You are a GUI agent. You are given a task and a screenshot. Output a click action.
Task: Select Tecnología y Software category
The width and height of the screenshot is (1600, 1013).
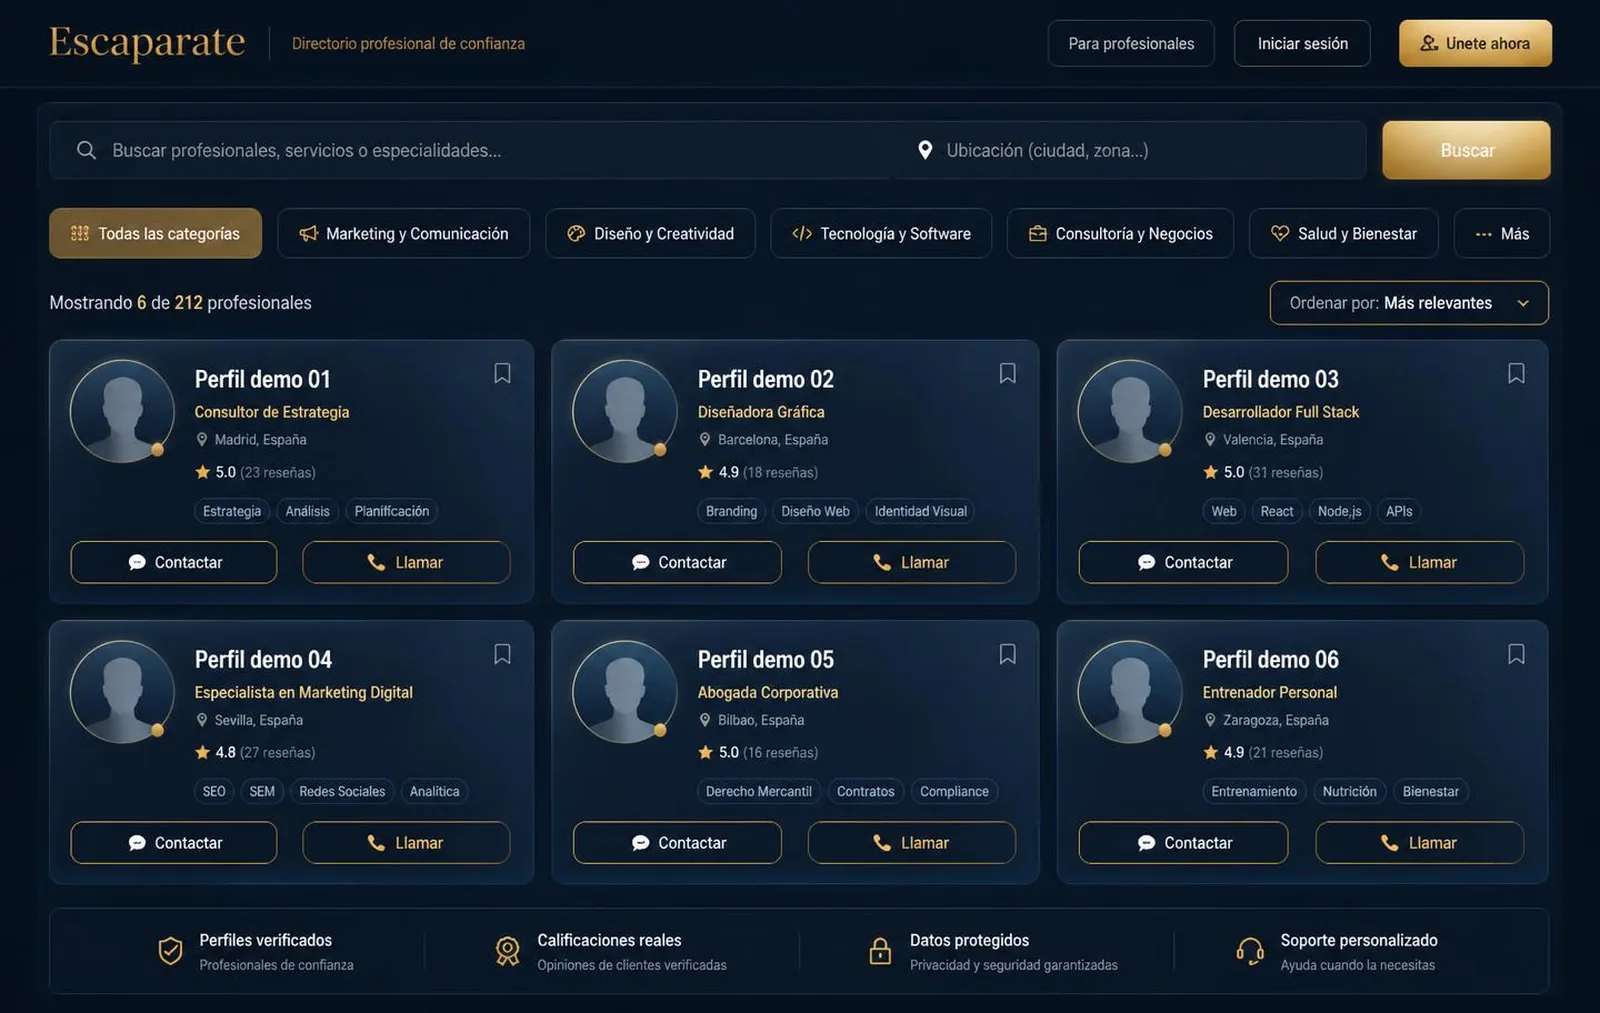[881, 233]
